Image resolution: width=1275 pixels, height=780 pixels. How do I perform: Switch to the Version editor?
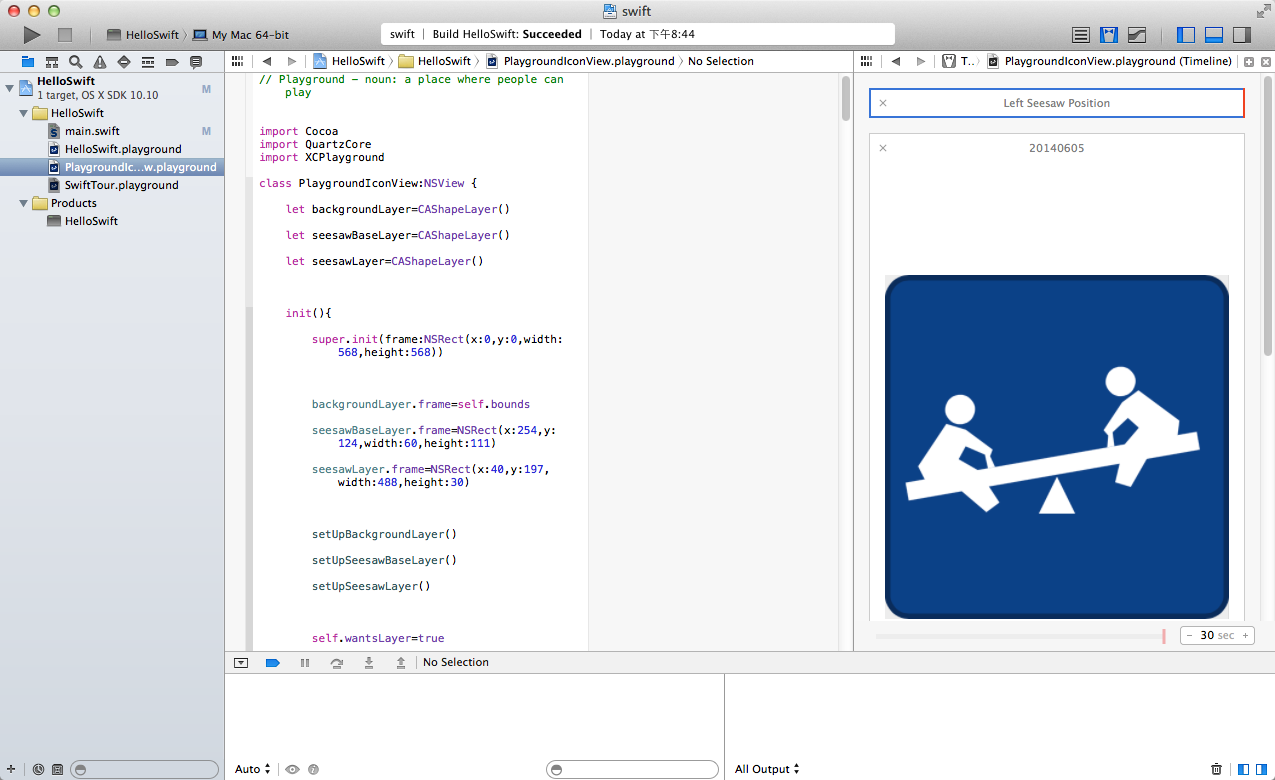[x=1137, y=35]
